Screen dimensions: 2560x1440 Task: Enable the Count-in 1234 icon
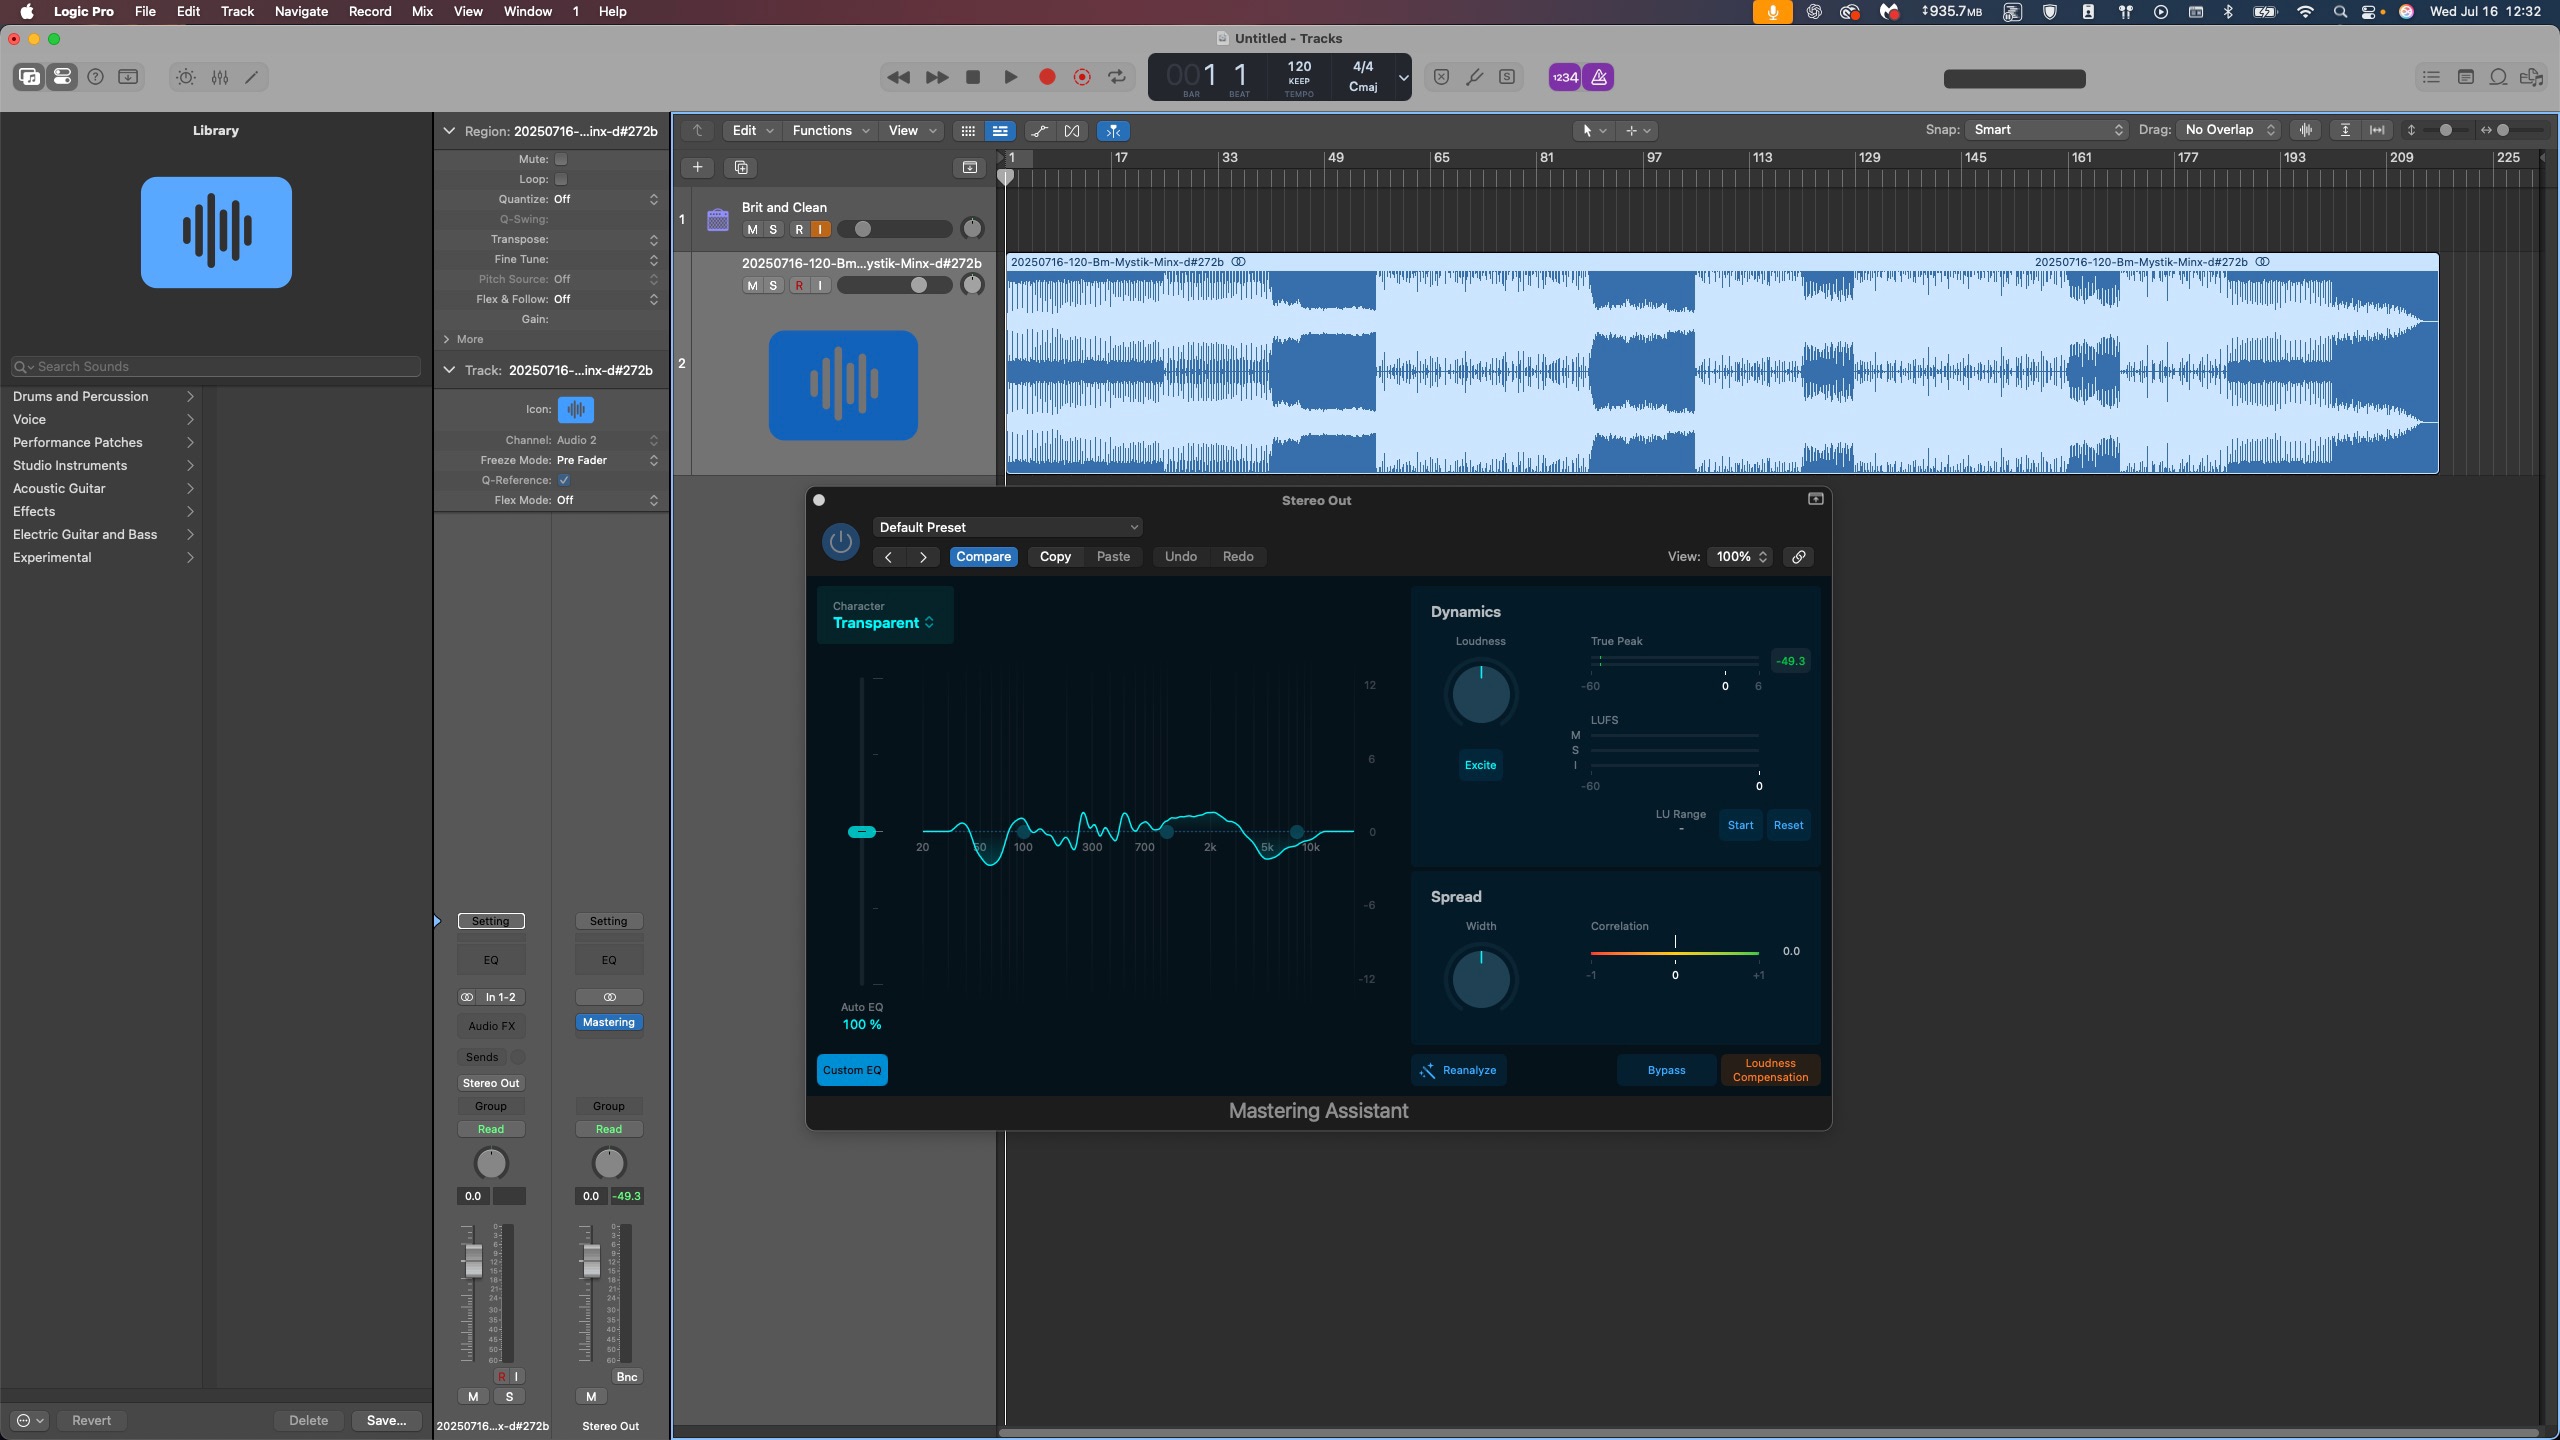(x=1563, y=77)
